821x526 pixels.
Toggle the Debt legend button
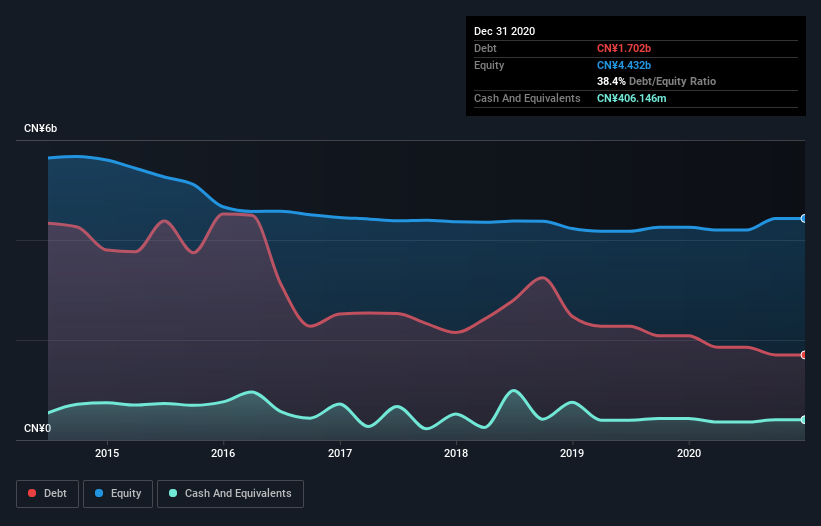pyautogui.click(x=48, y=494)
